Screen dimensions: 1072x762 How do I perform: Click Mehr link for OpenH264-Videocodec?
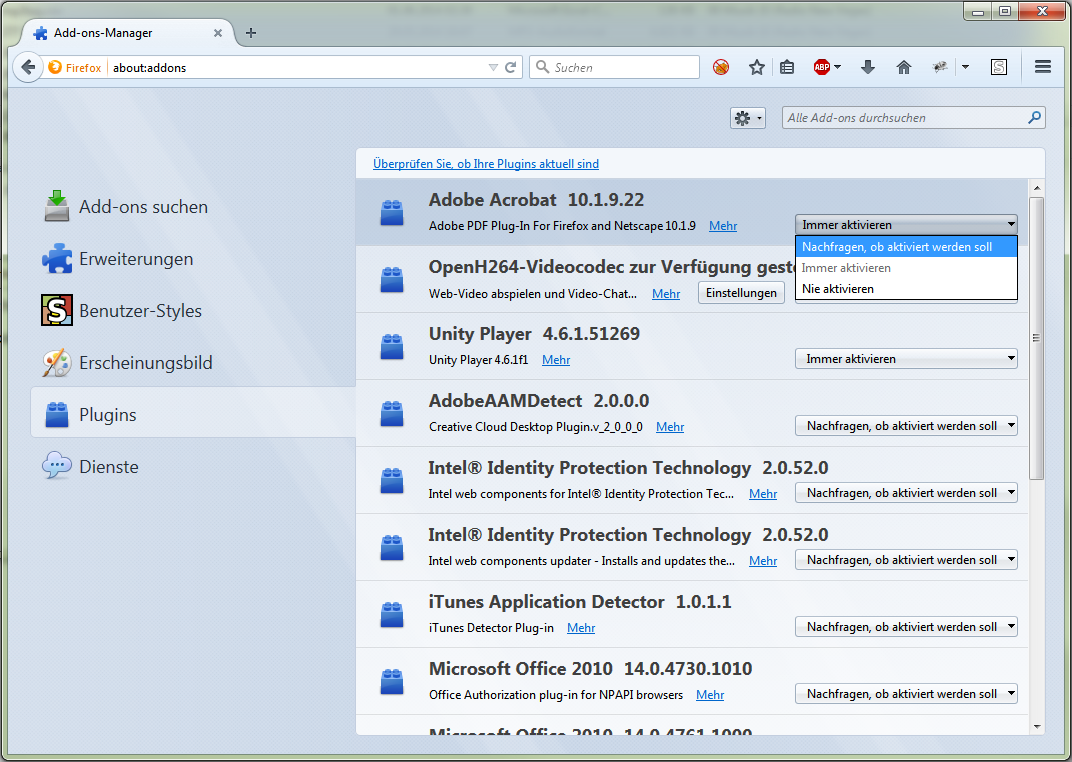tap(666, 293)
